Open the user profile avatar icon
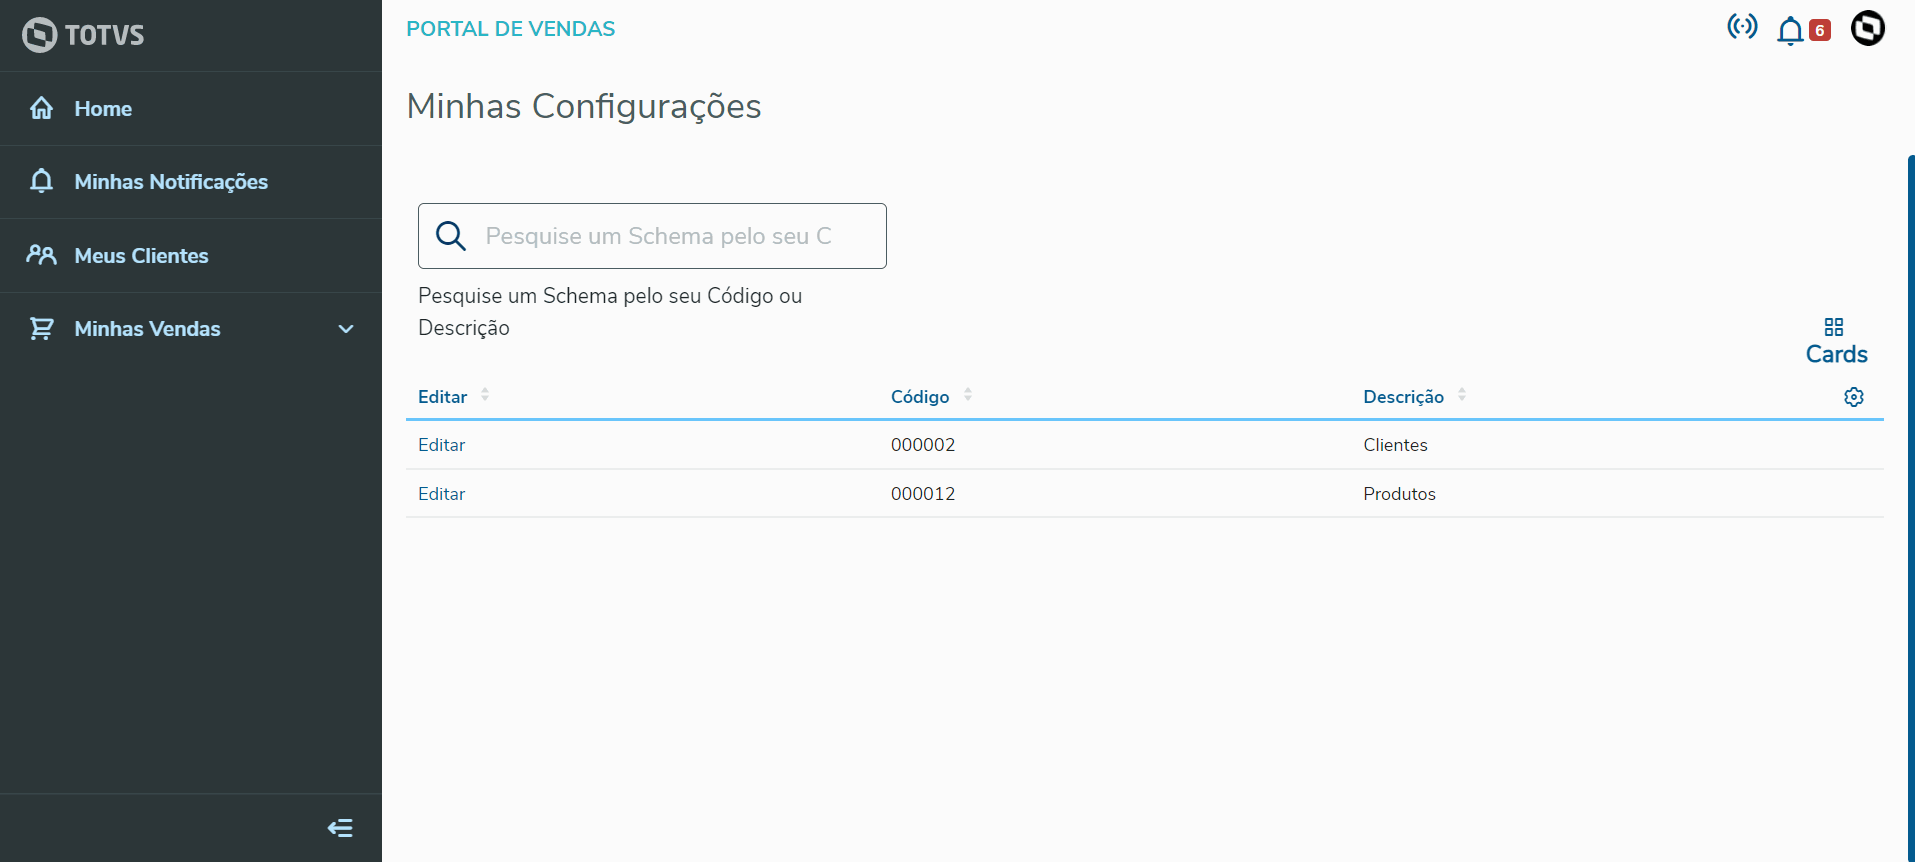This screenshot has width=1915, height=862. [1867, 28]
